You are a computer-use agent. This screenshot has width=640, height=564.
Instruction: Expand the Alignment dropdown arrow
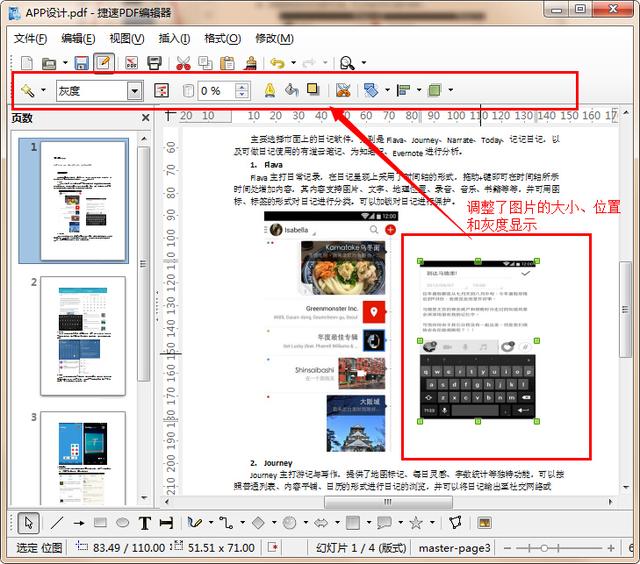point(419,90)
